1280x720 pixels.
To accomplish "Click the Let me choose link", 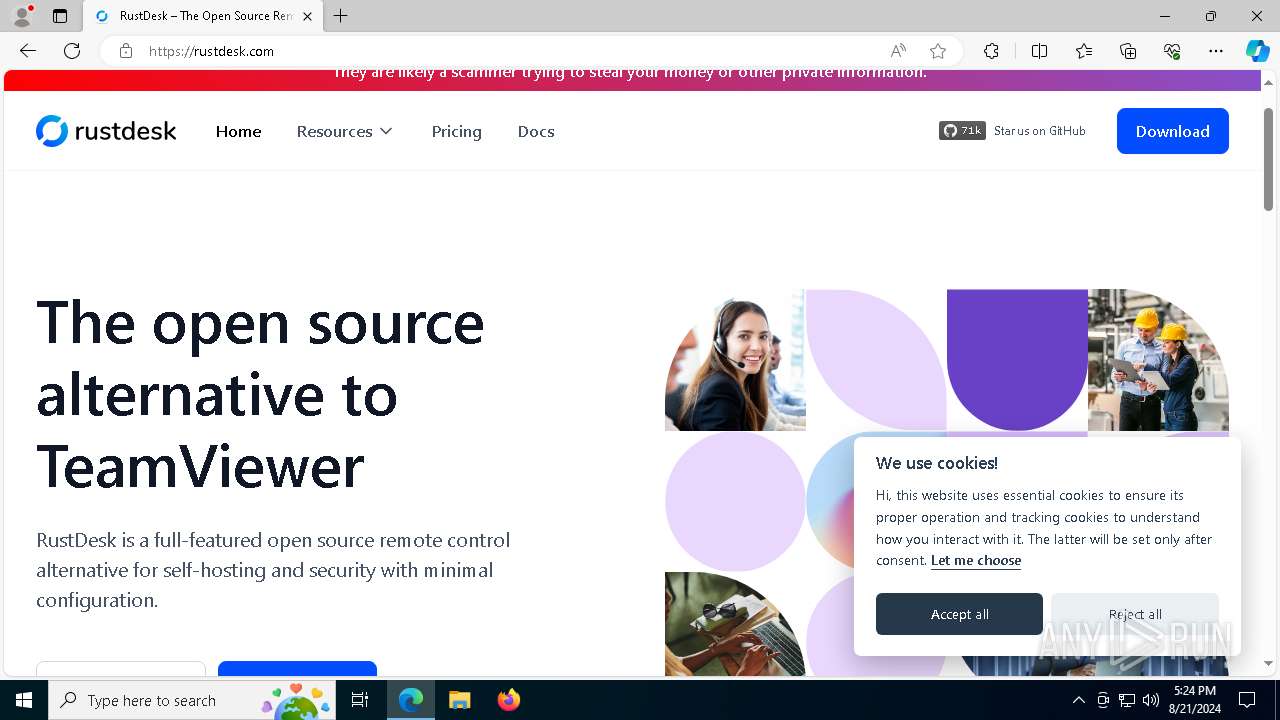I will [976, 561].
